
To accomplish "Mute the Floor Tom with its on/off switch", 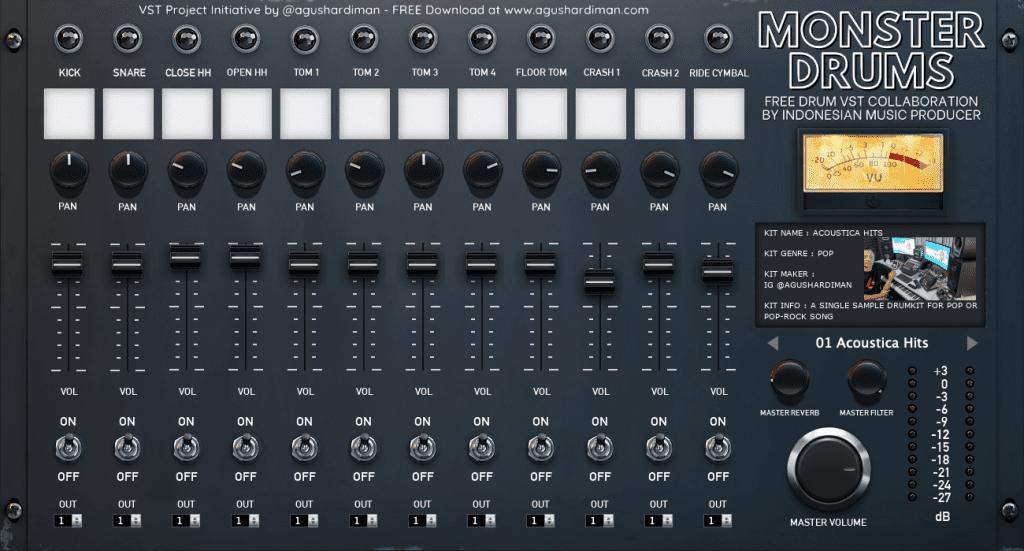I will pos(541,448).
